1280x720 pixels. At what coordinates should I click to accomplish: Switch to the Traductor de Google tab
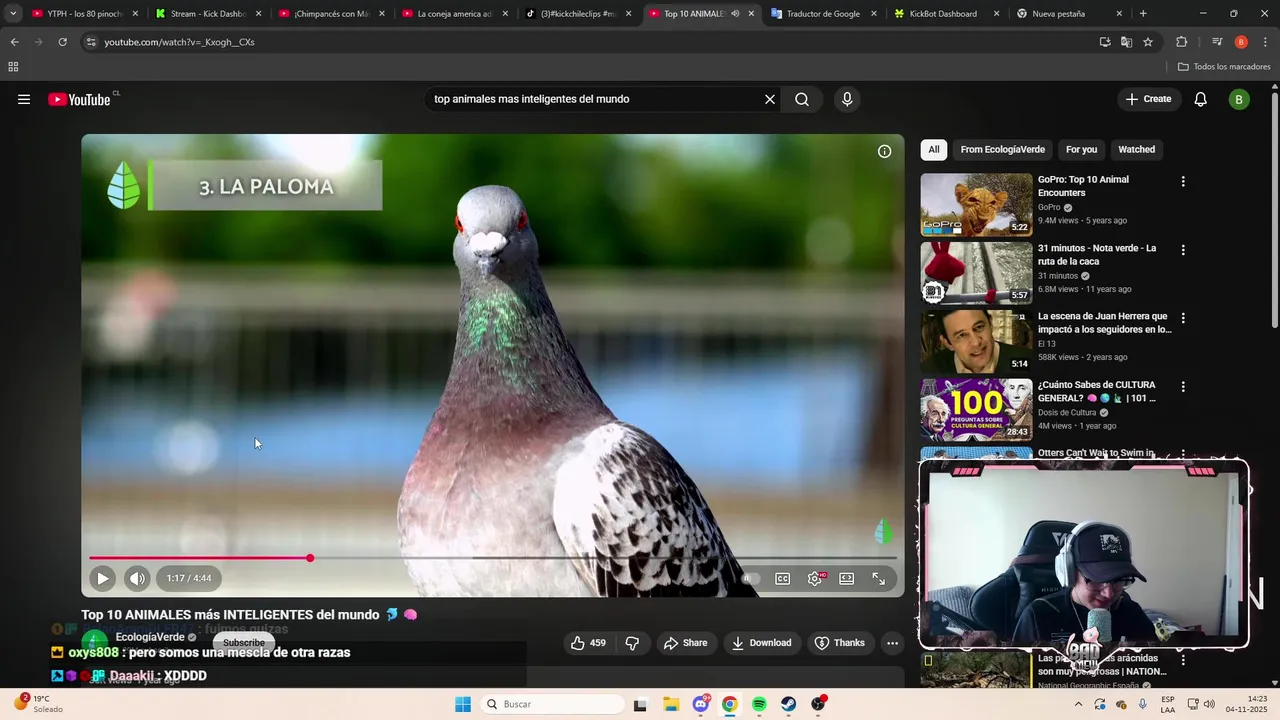click(823, 14)
